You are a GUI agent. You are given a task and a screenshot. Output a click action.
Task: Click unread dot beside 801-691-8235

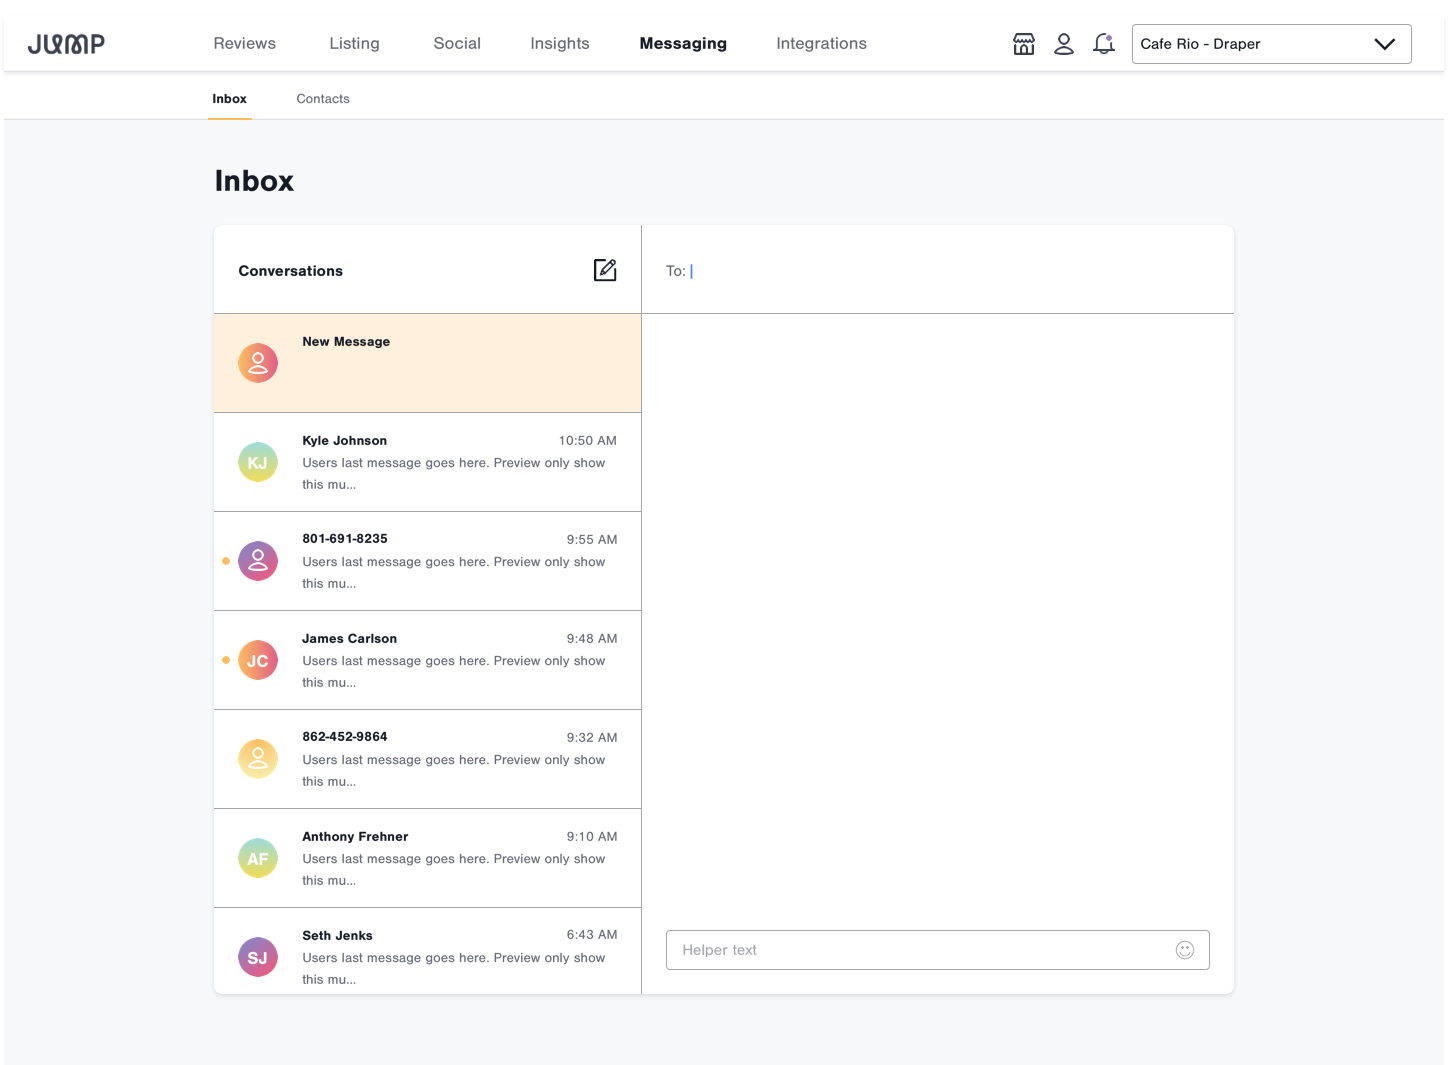pyautogui.click(x=226, y=561)
